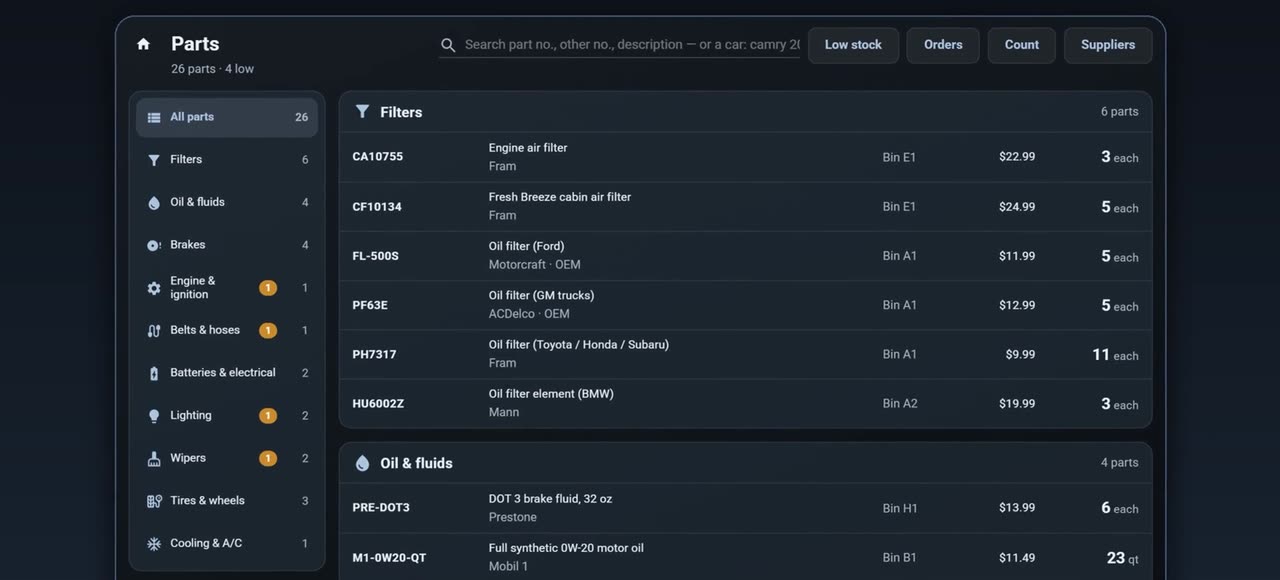Click the Cooling & A/C snowflake icon

pos(154,544)
